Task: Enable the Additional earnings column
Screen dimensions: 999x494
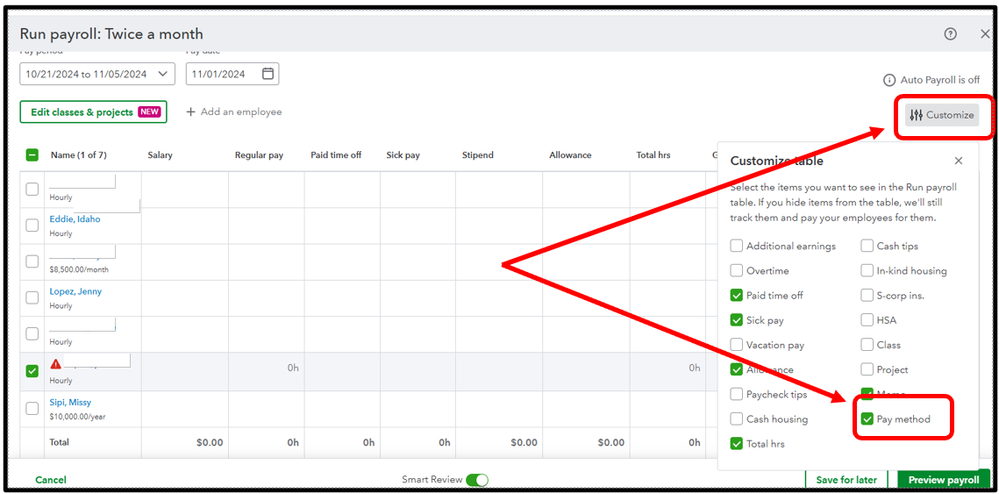Action: 737,246
